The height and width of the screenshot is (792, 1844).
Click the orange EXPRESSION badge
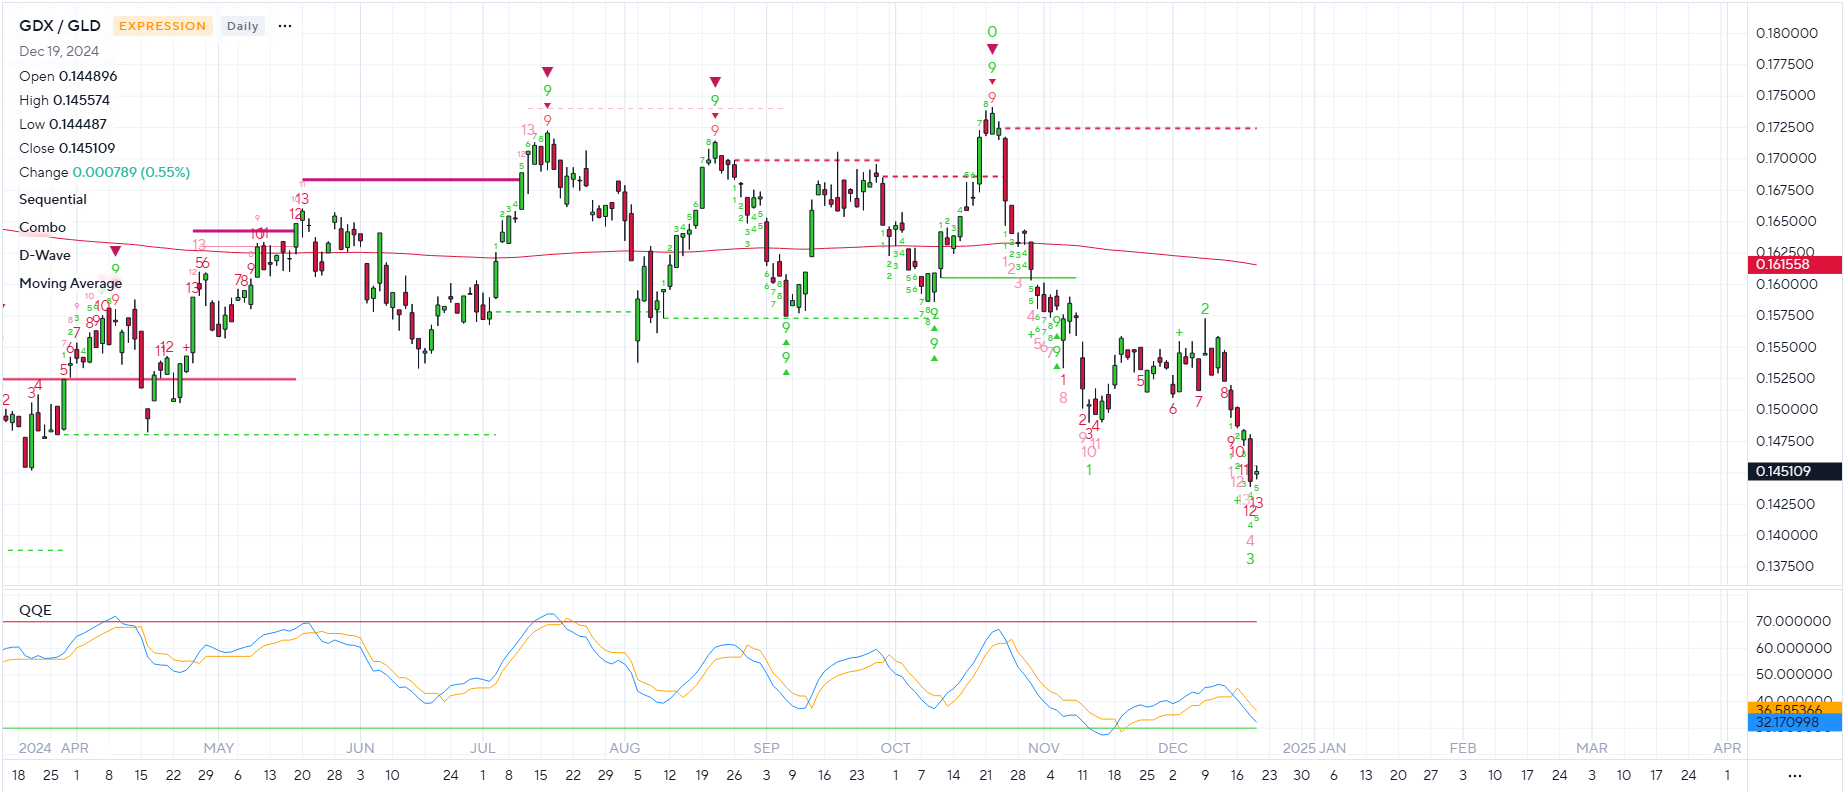pyautogui.click(x=162, y=26)
